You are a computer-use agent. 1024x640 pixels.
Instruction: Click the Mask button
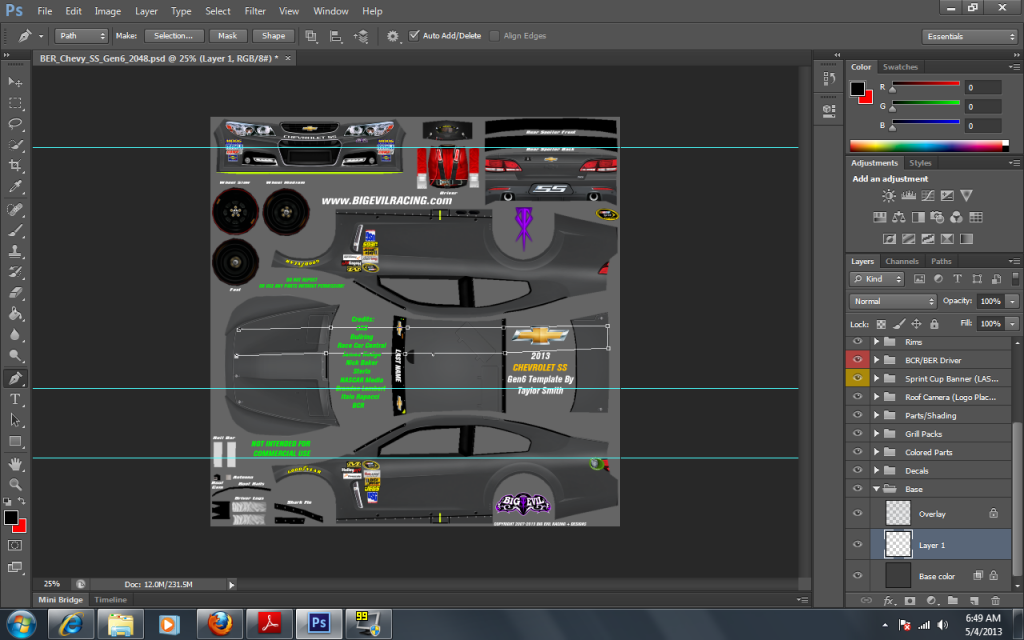point(227,36)
